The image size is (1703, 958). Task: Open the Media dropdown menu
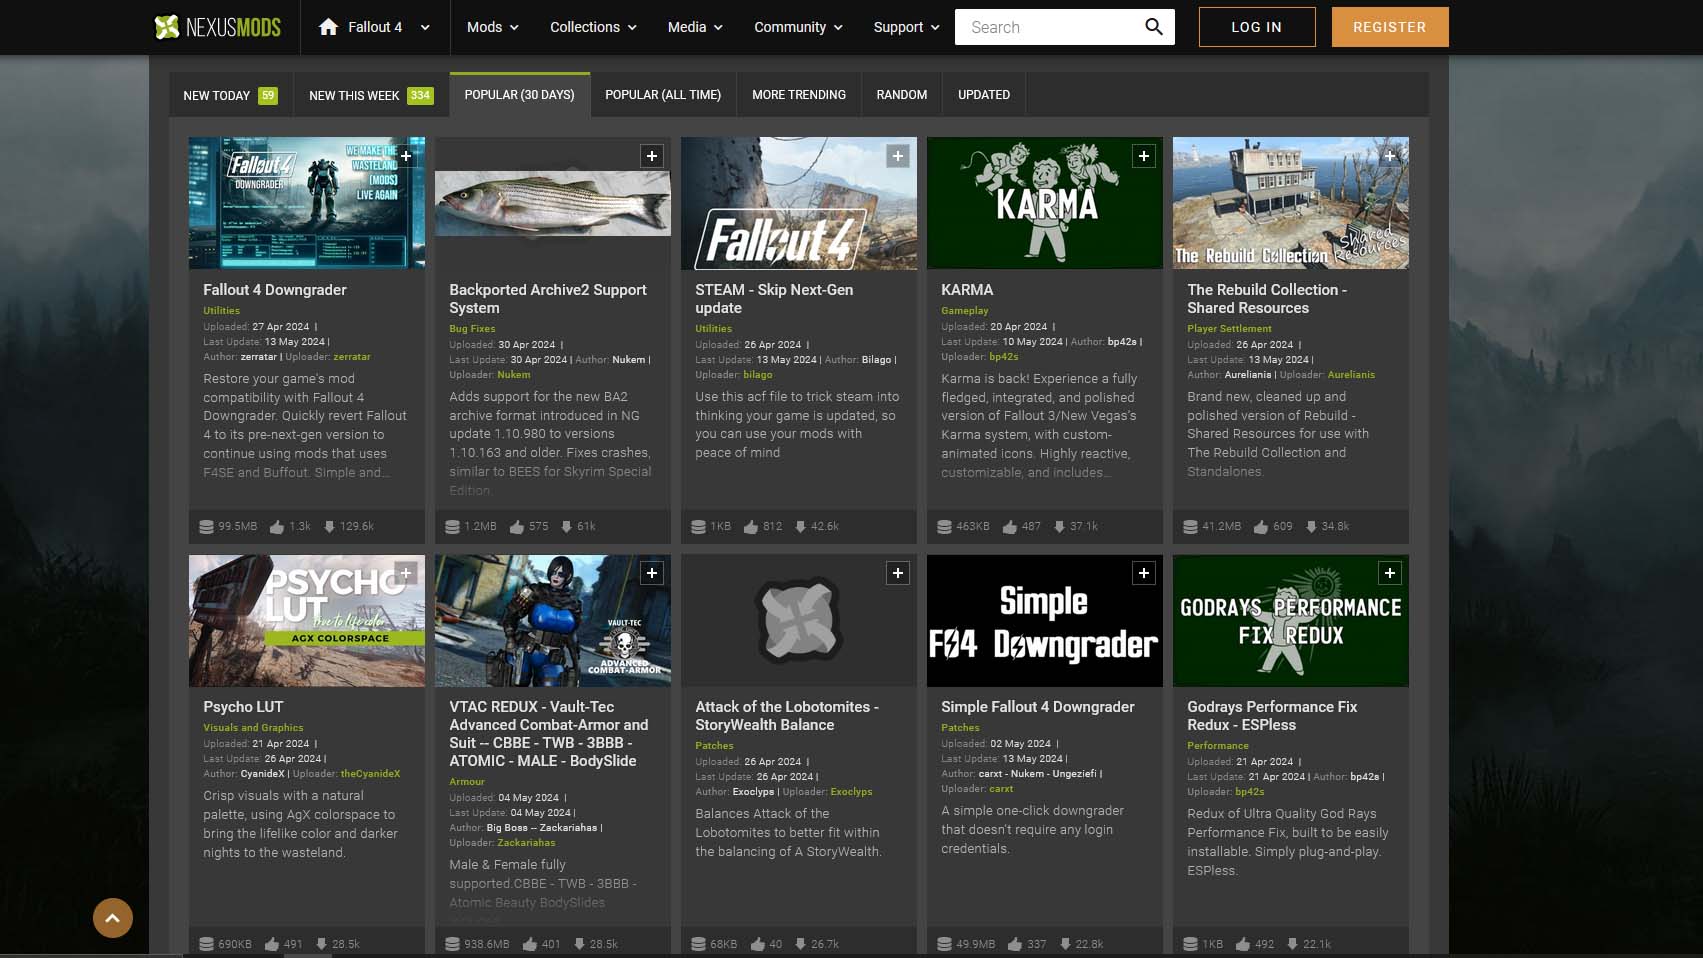tap(695, 27)
